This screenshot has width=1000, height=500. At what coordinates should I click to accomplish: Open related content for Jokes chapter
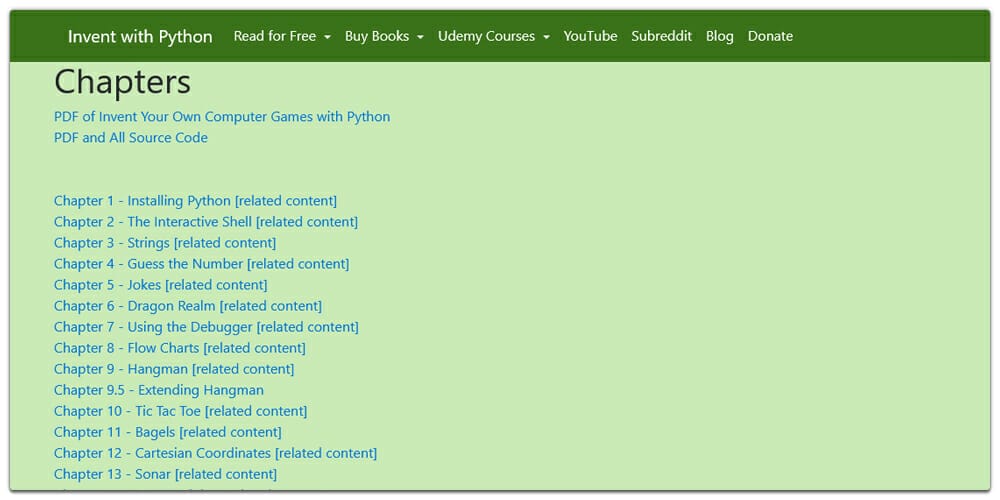click(216, 285)
